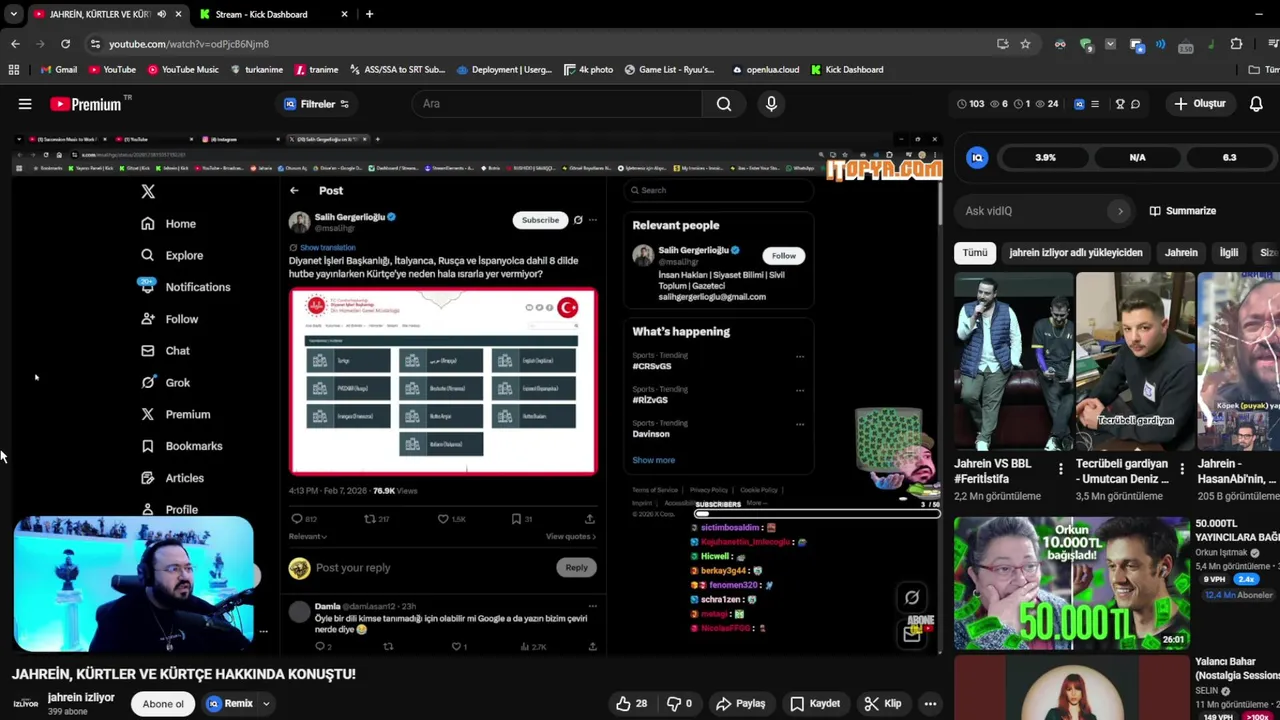Select 'jahrein izliyor adlı yükleyiciden' chip
Screen dimensions: 1280x720
point(1076,253)
